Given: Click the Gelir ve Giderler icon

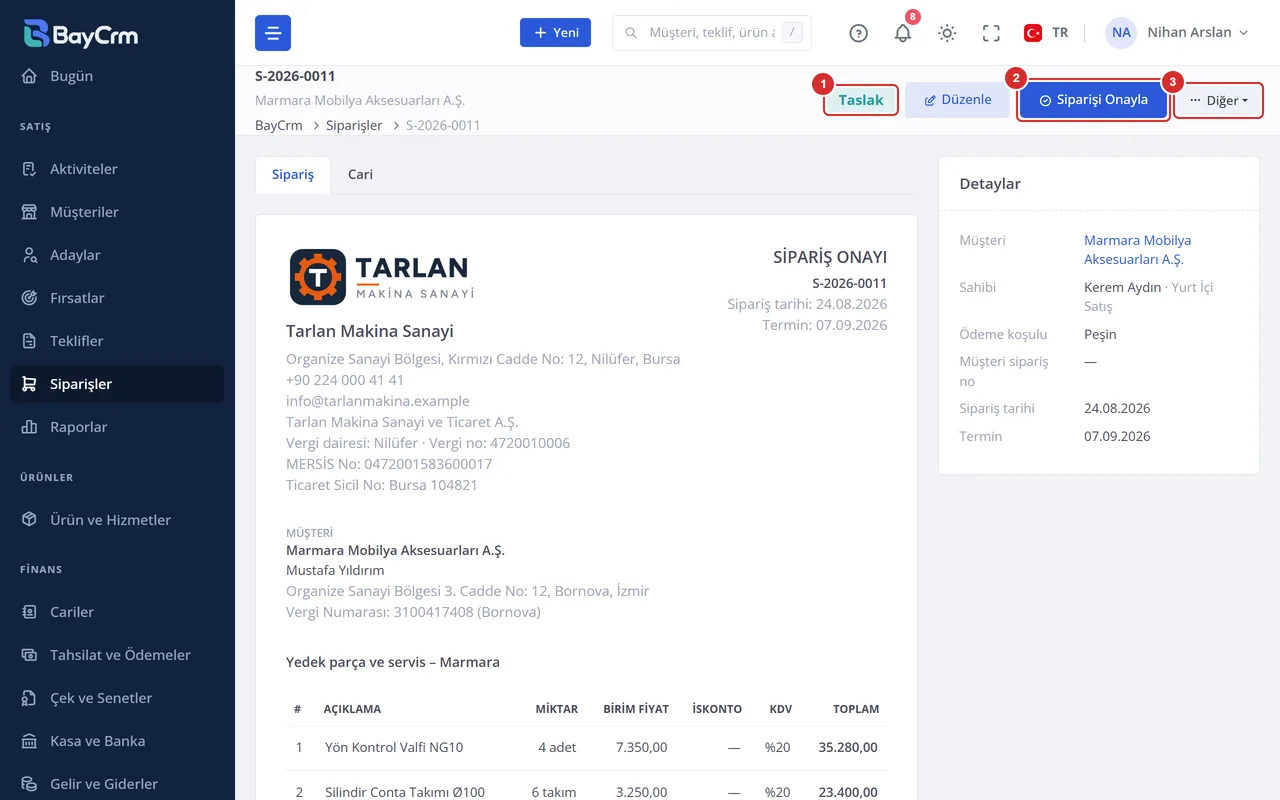Looking at the screenshot, I should click(30, 784).
